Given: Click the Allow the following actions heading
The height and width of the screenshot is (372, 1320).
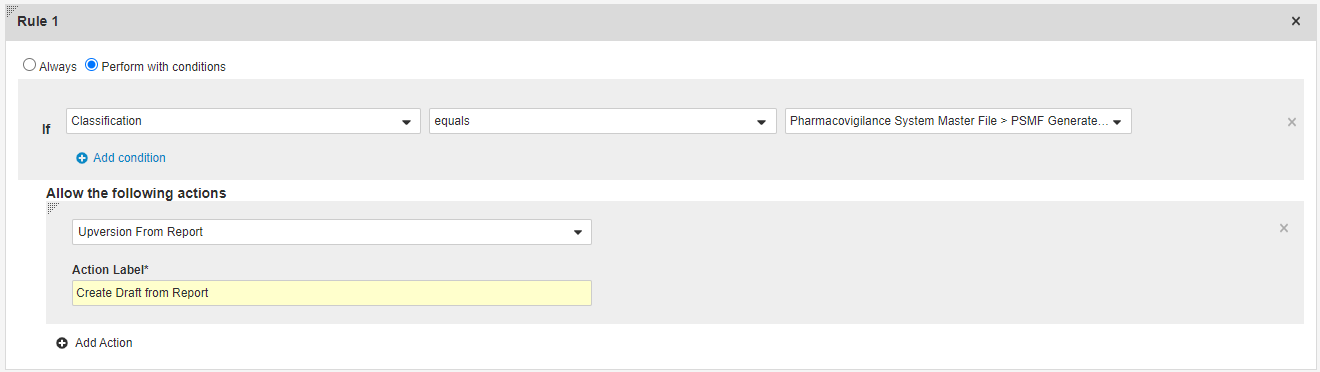Looking at the screenshot, I should (x=136, y=193).
